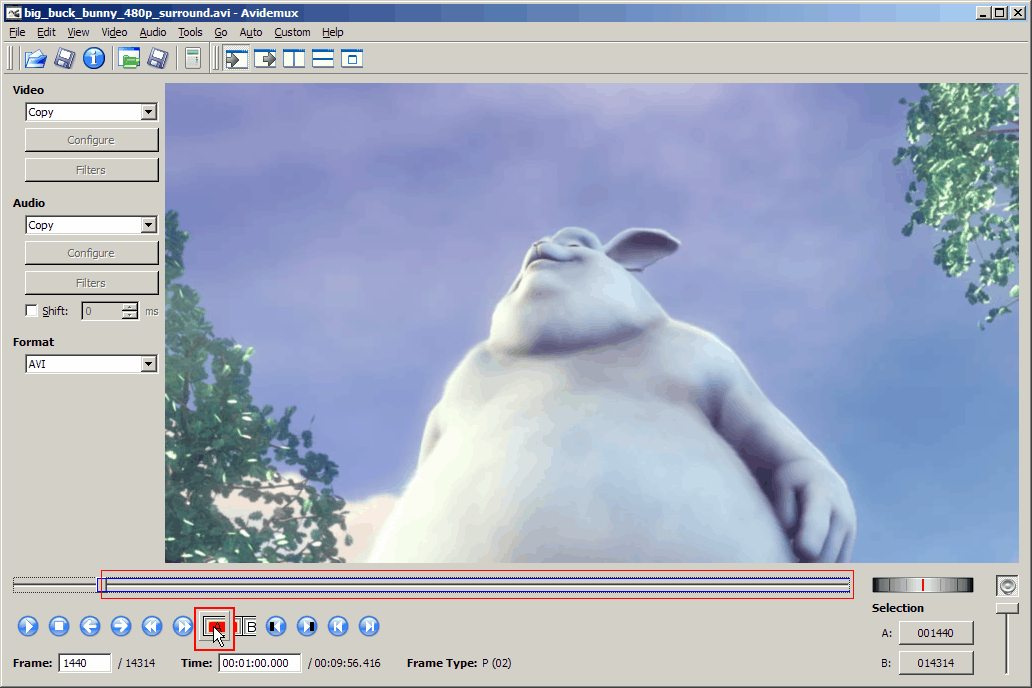Open the Audio menu
The width and height of the screenshot is (1032, 688).
coord(153,32)
